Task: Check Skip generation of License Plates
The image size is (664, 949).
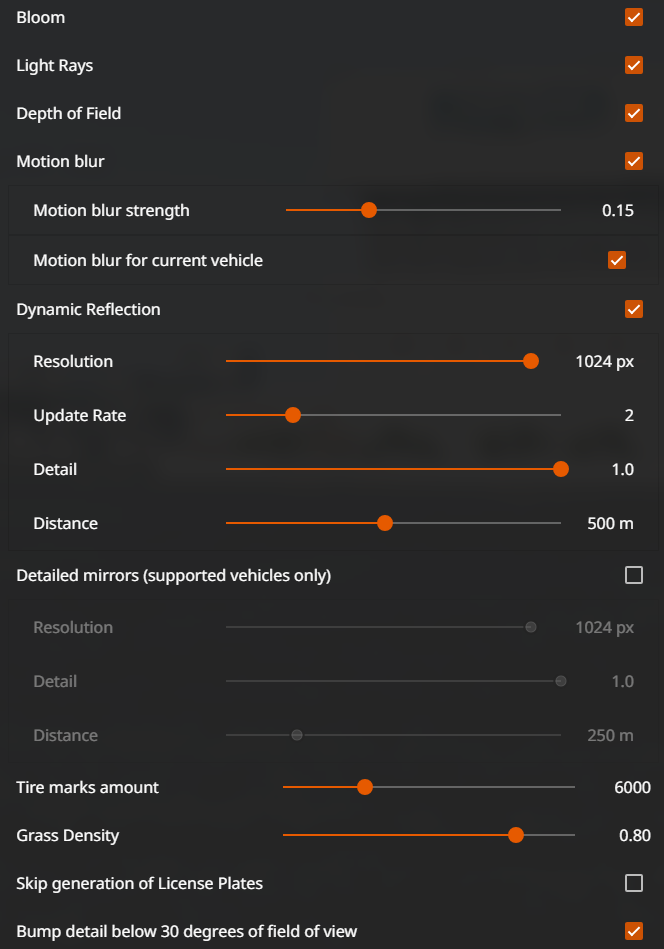Action: coord(634,883)
